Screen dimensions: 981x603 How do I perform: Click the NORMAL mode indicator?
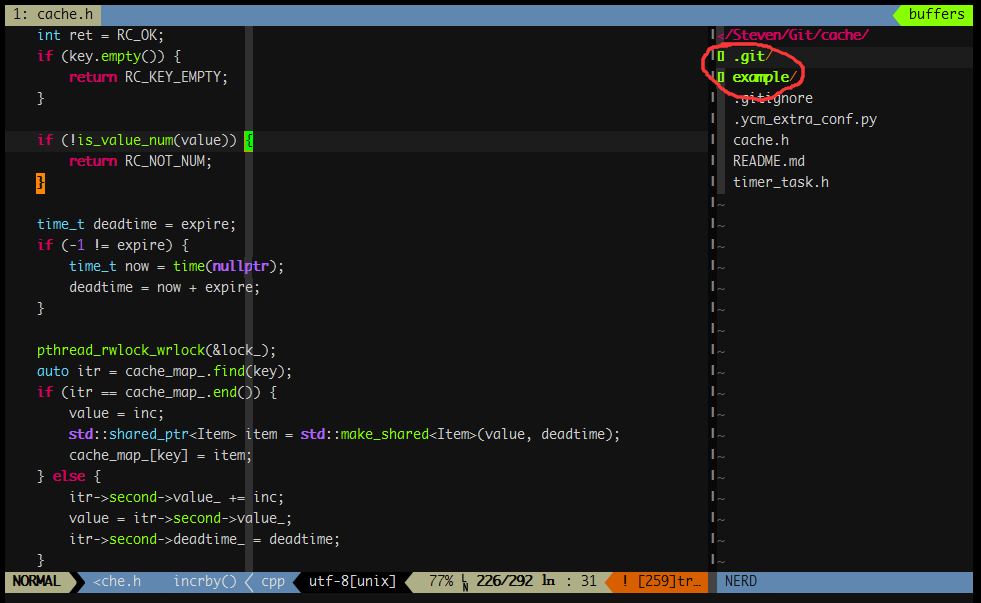pyautogui.click(x=37, y=581)
